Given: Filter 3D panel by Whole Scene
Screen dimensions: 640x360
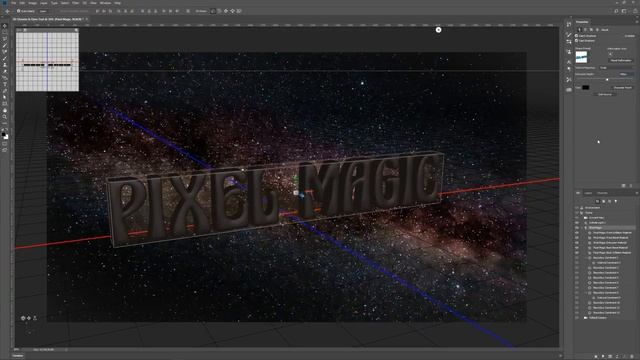Looking at the screenshot, I should coord(597,201).
